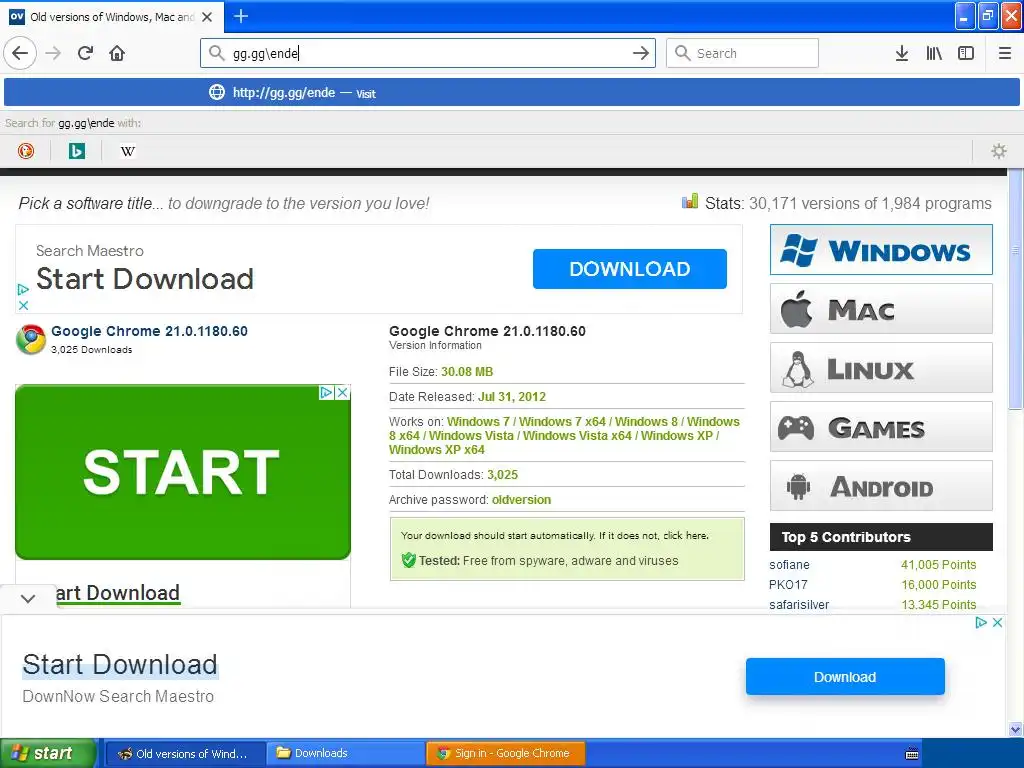Select the Android category button
Screen dimensions: 1024x768
[881, 486]
